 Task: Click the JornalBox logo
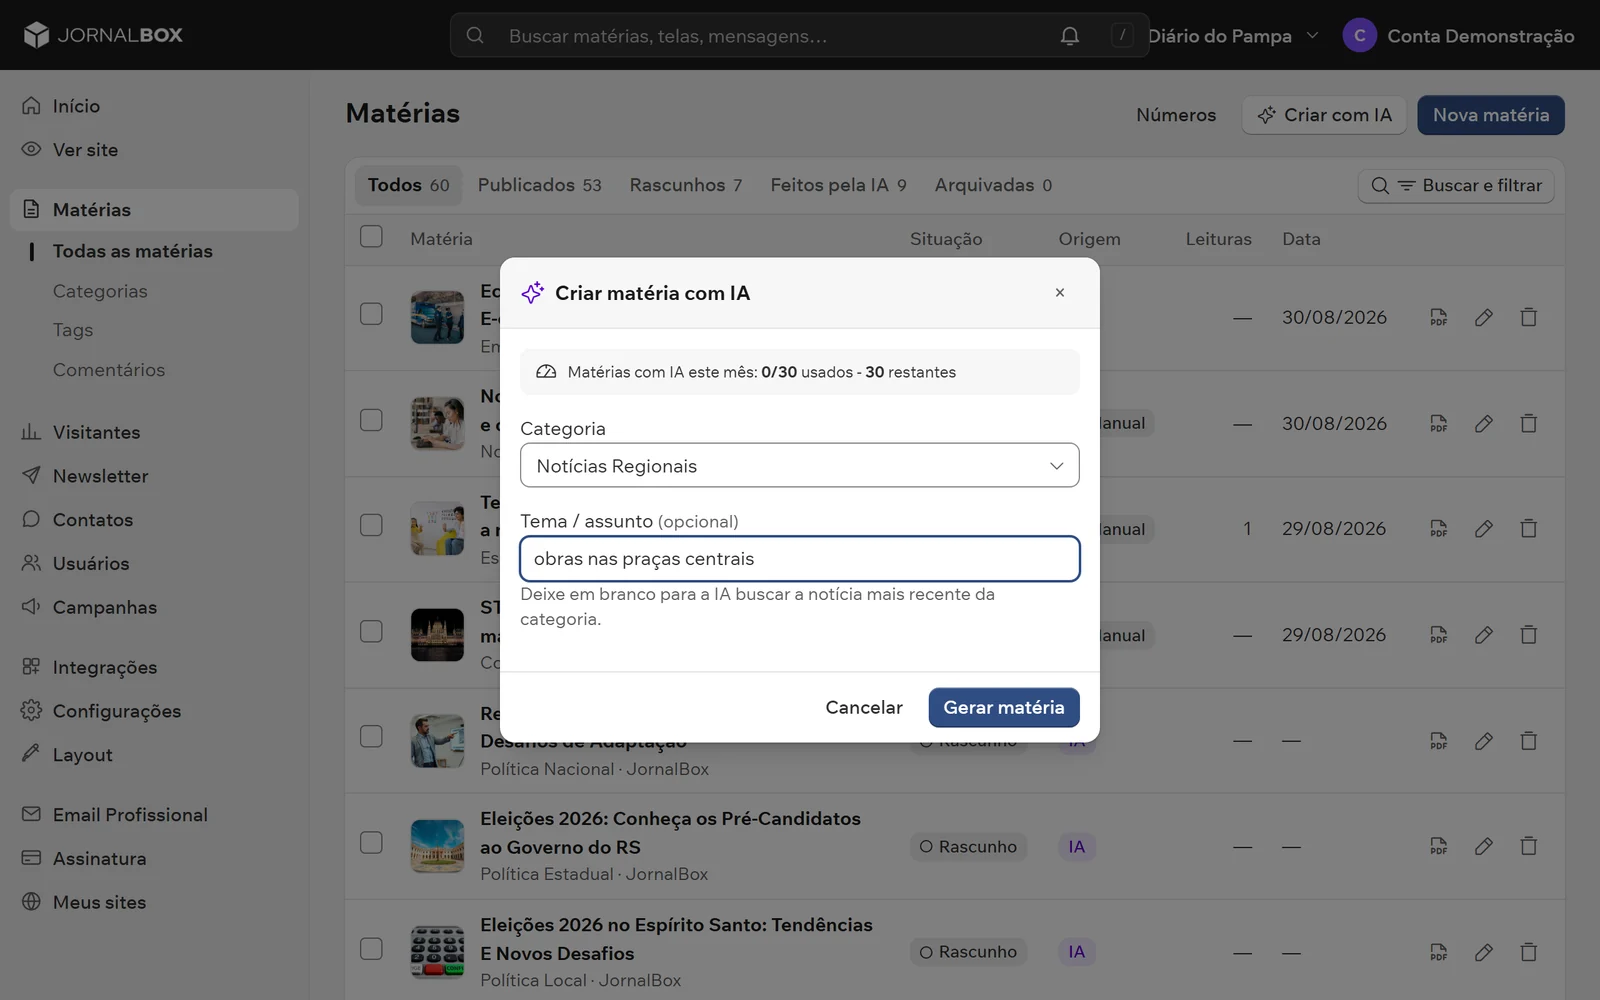[103, 35]
